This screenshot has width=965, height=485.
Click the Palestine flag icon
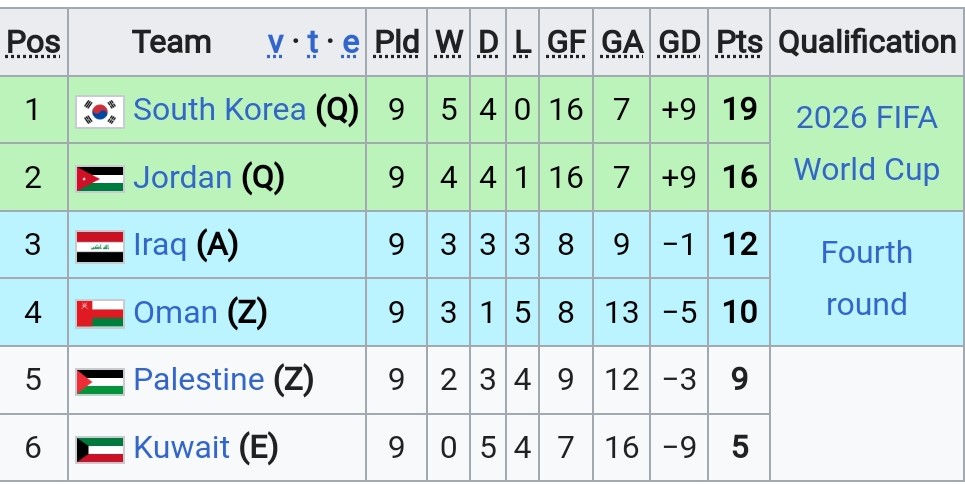[100, 381]
